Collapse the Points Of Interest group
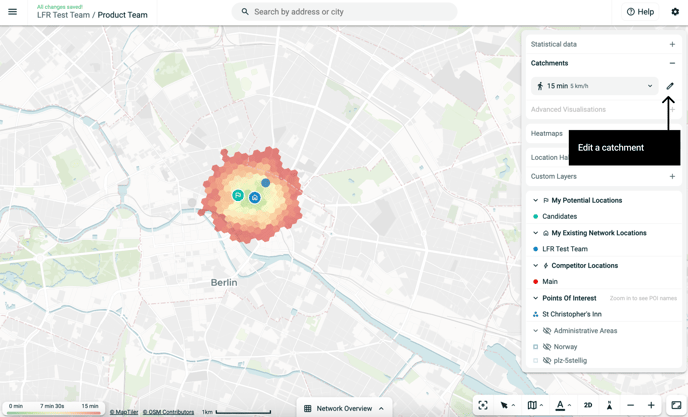 click(x=535, y=298)
